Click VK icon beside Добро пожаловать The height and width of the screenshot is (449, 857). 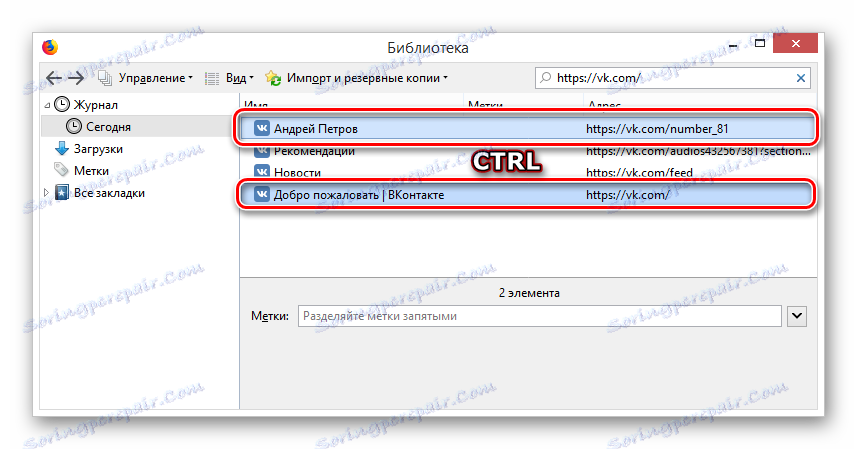[x=262, y=194]
